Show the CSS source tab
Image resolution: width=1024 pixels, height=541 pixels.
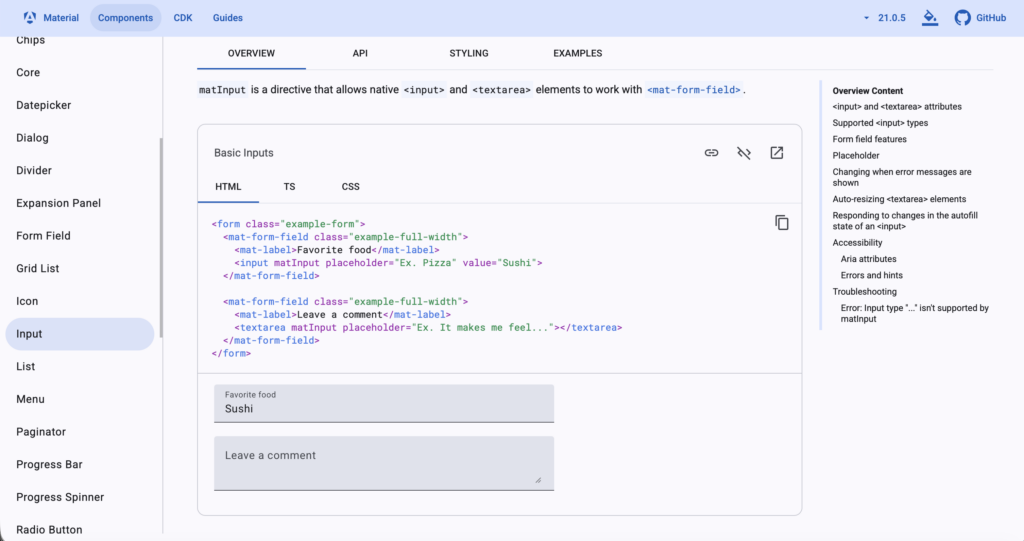click(x=350, y=186)
